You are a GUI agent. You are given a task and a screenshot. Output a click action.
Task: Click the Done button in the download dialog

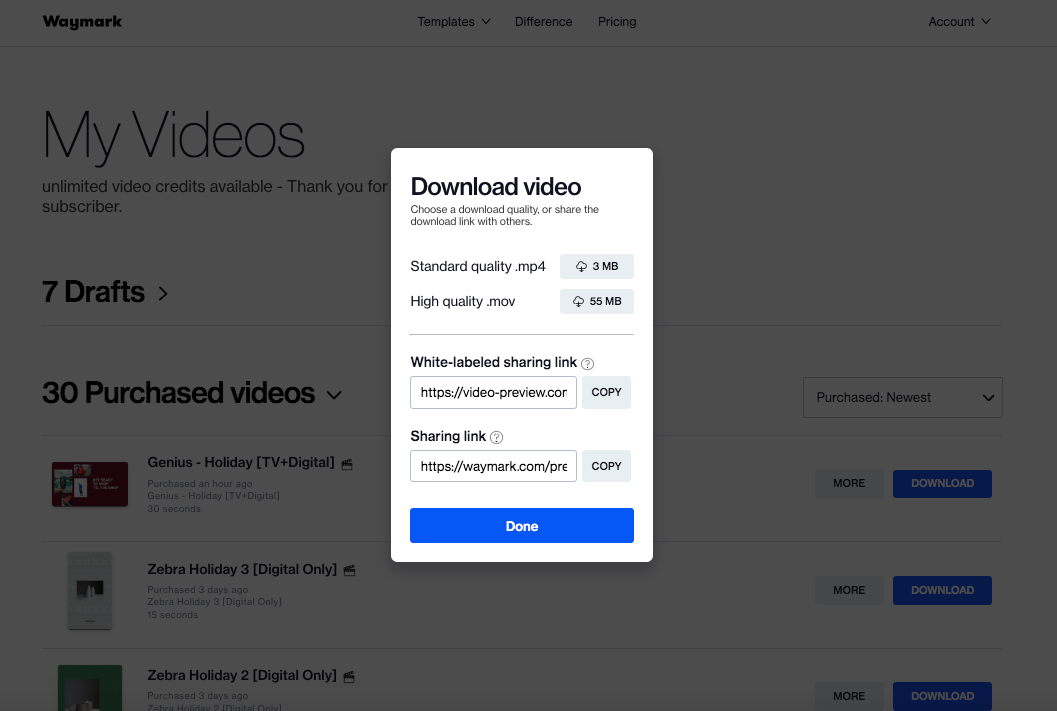pyautogui.click(x=521, y=525)
